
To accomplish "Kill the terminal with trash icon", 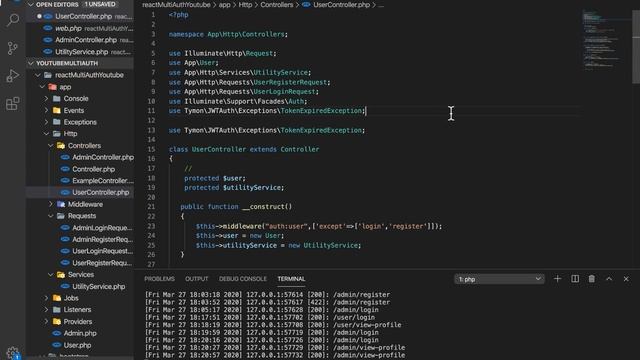I will (591, 279).
